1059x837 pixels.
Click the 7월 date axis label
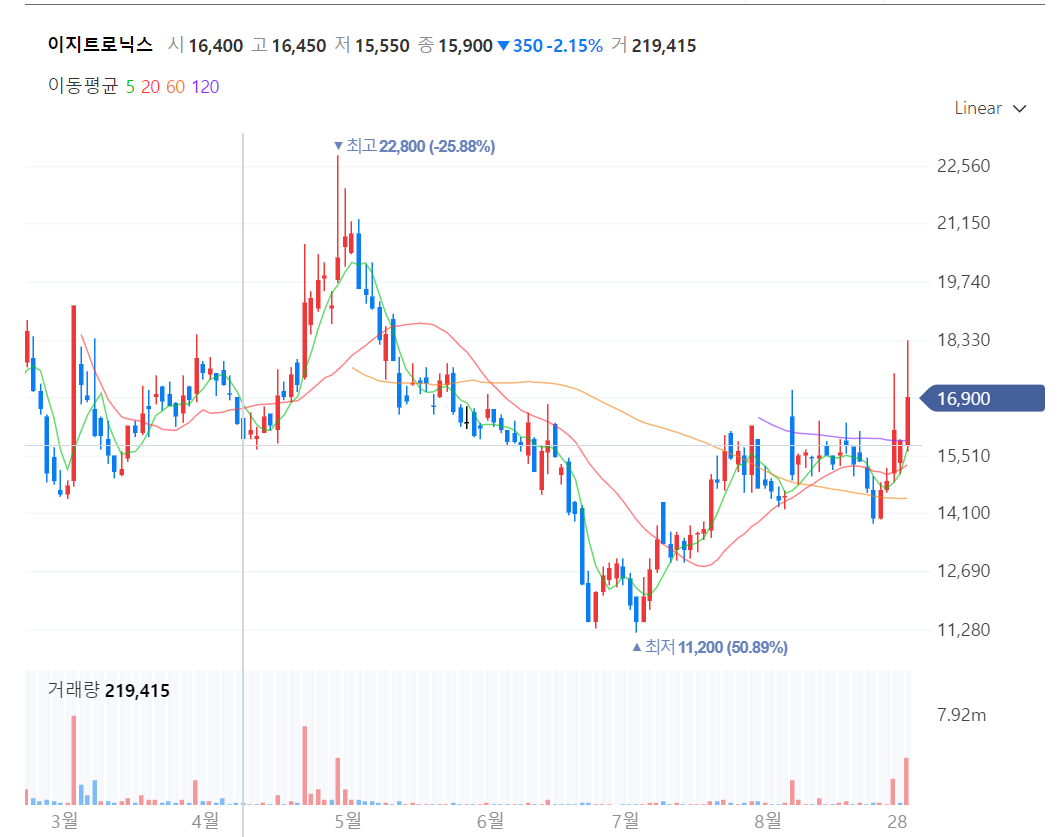pyautogui.click(x=625, y=821)
